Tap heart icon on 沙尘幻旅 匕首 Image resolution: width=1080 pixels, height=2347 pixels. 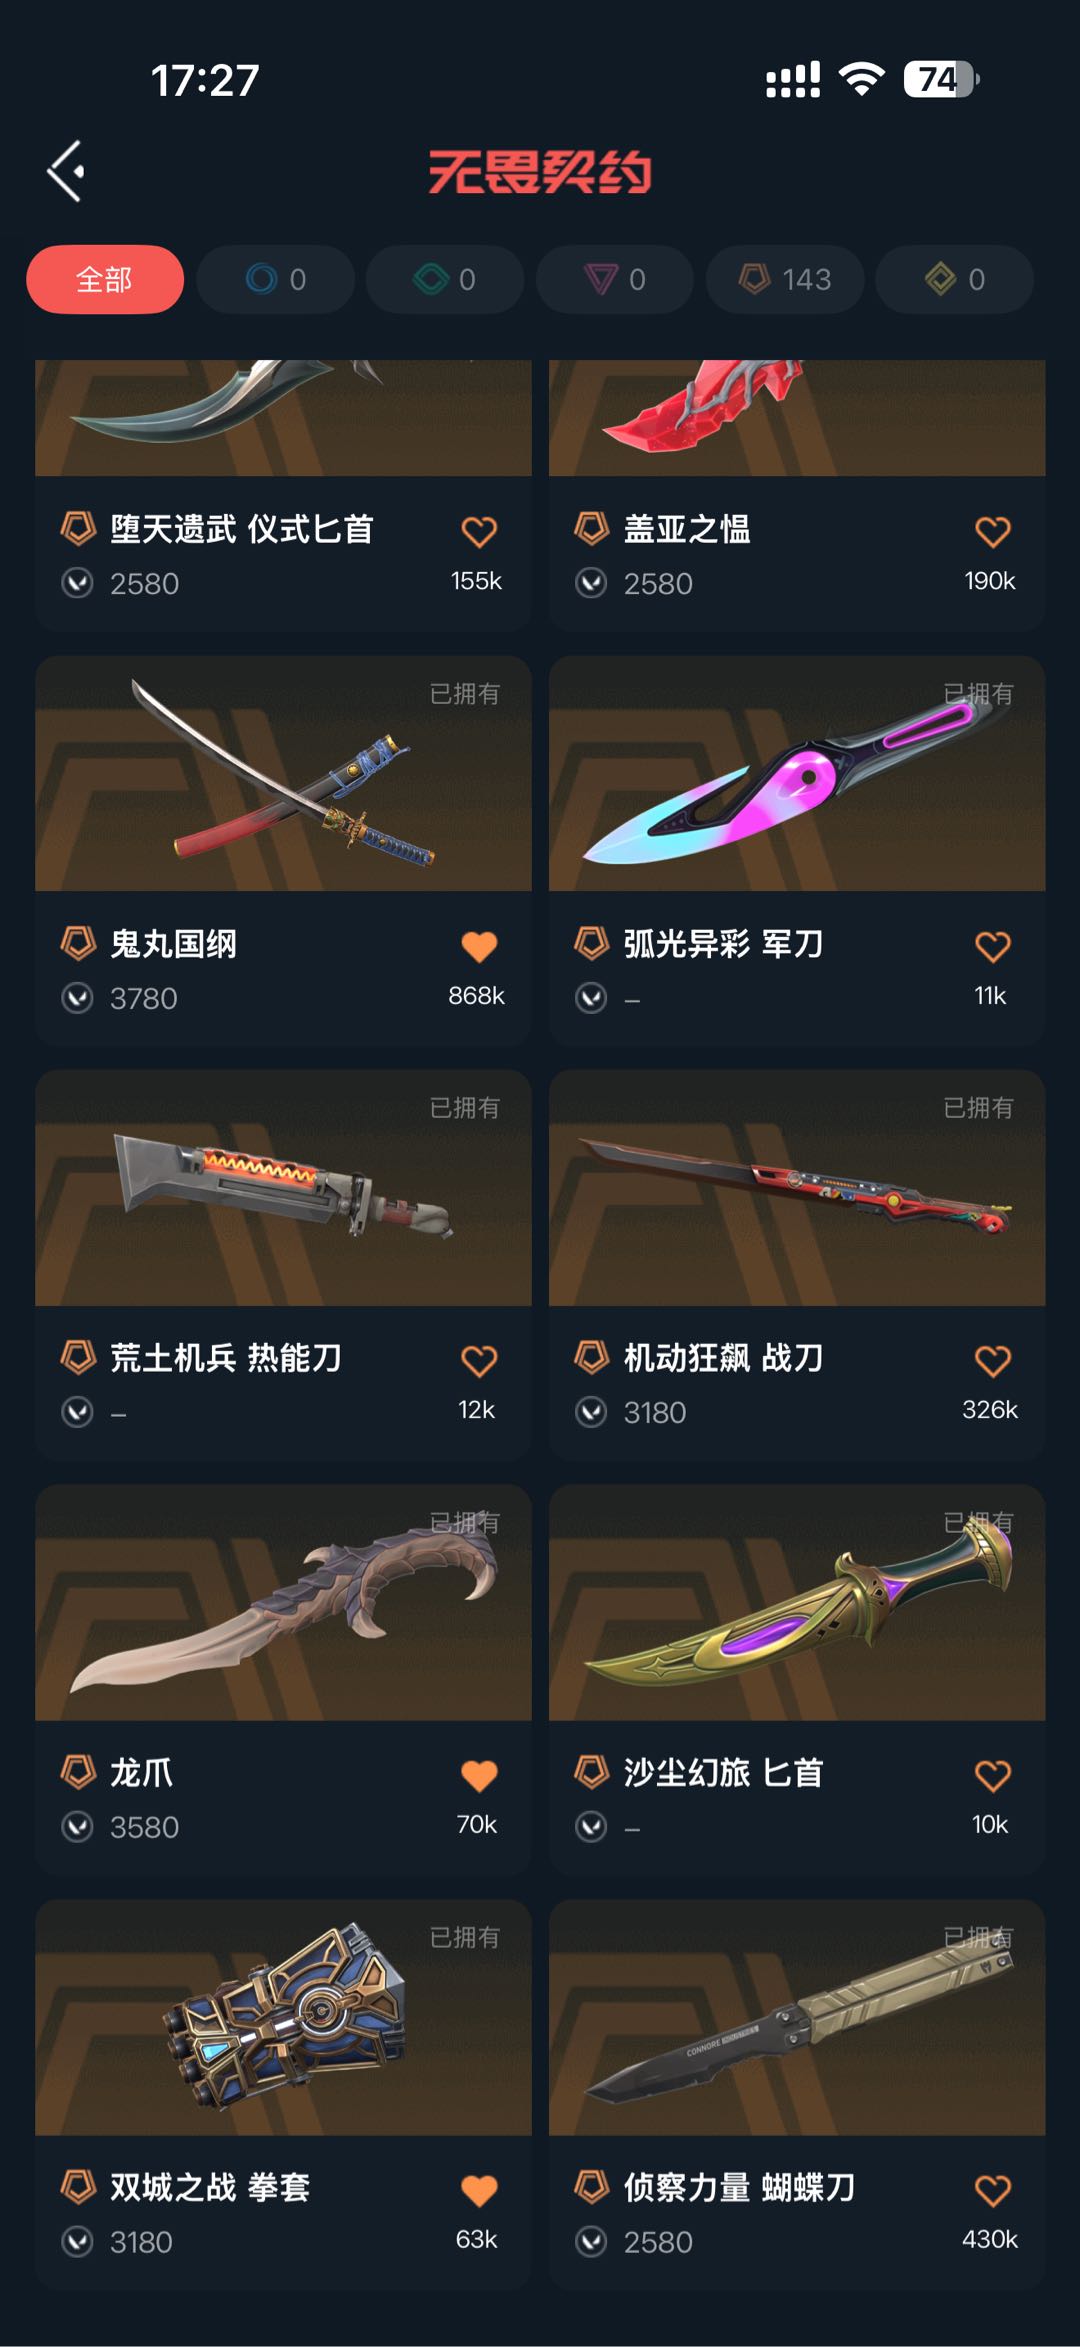[993, 1775]
